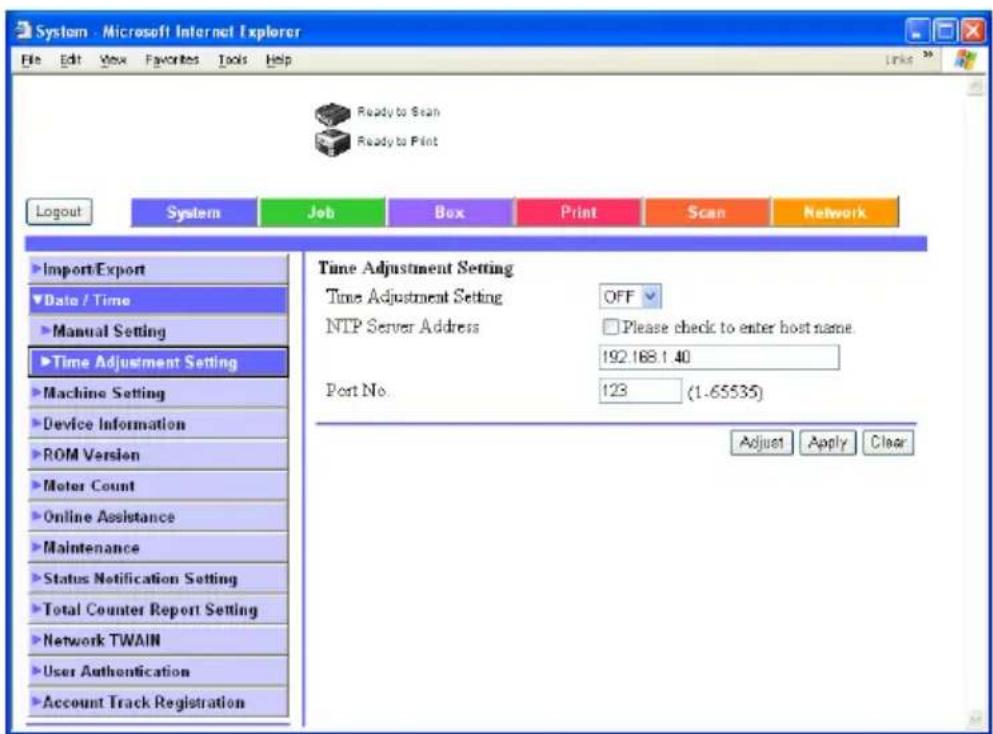This screenshot has height=734, width=993.
Task: Click the Ready to Scan scanner icon
Action: [332, 114]
